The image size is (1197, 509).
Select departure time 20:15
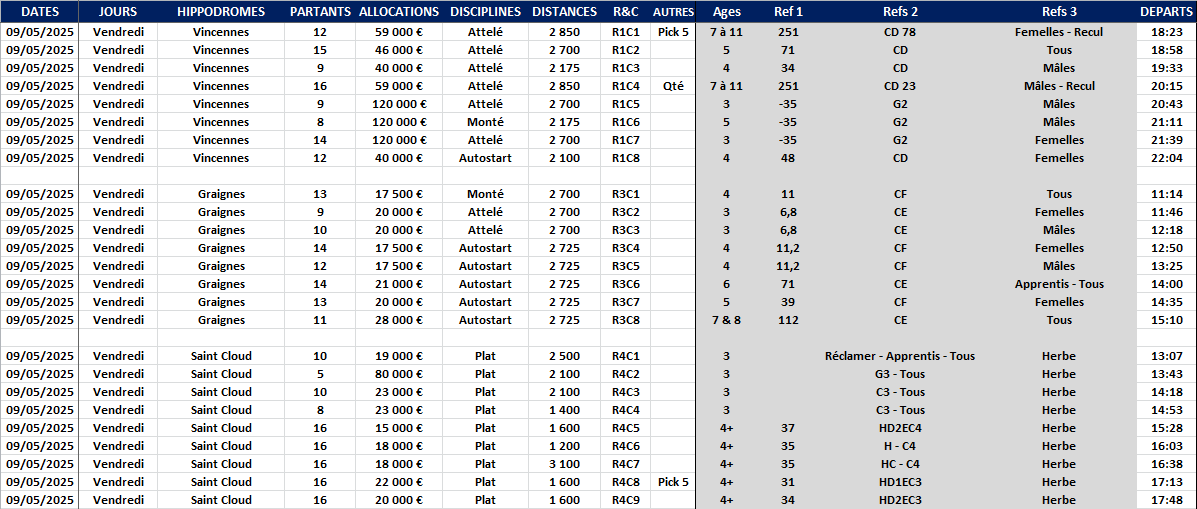click(x=1166, y=86)
